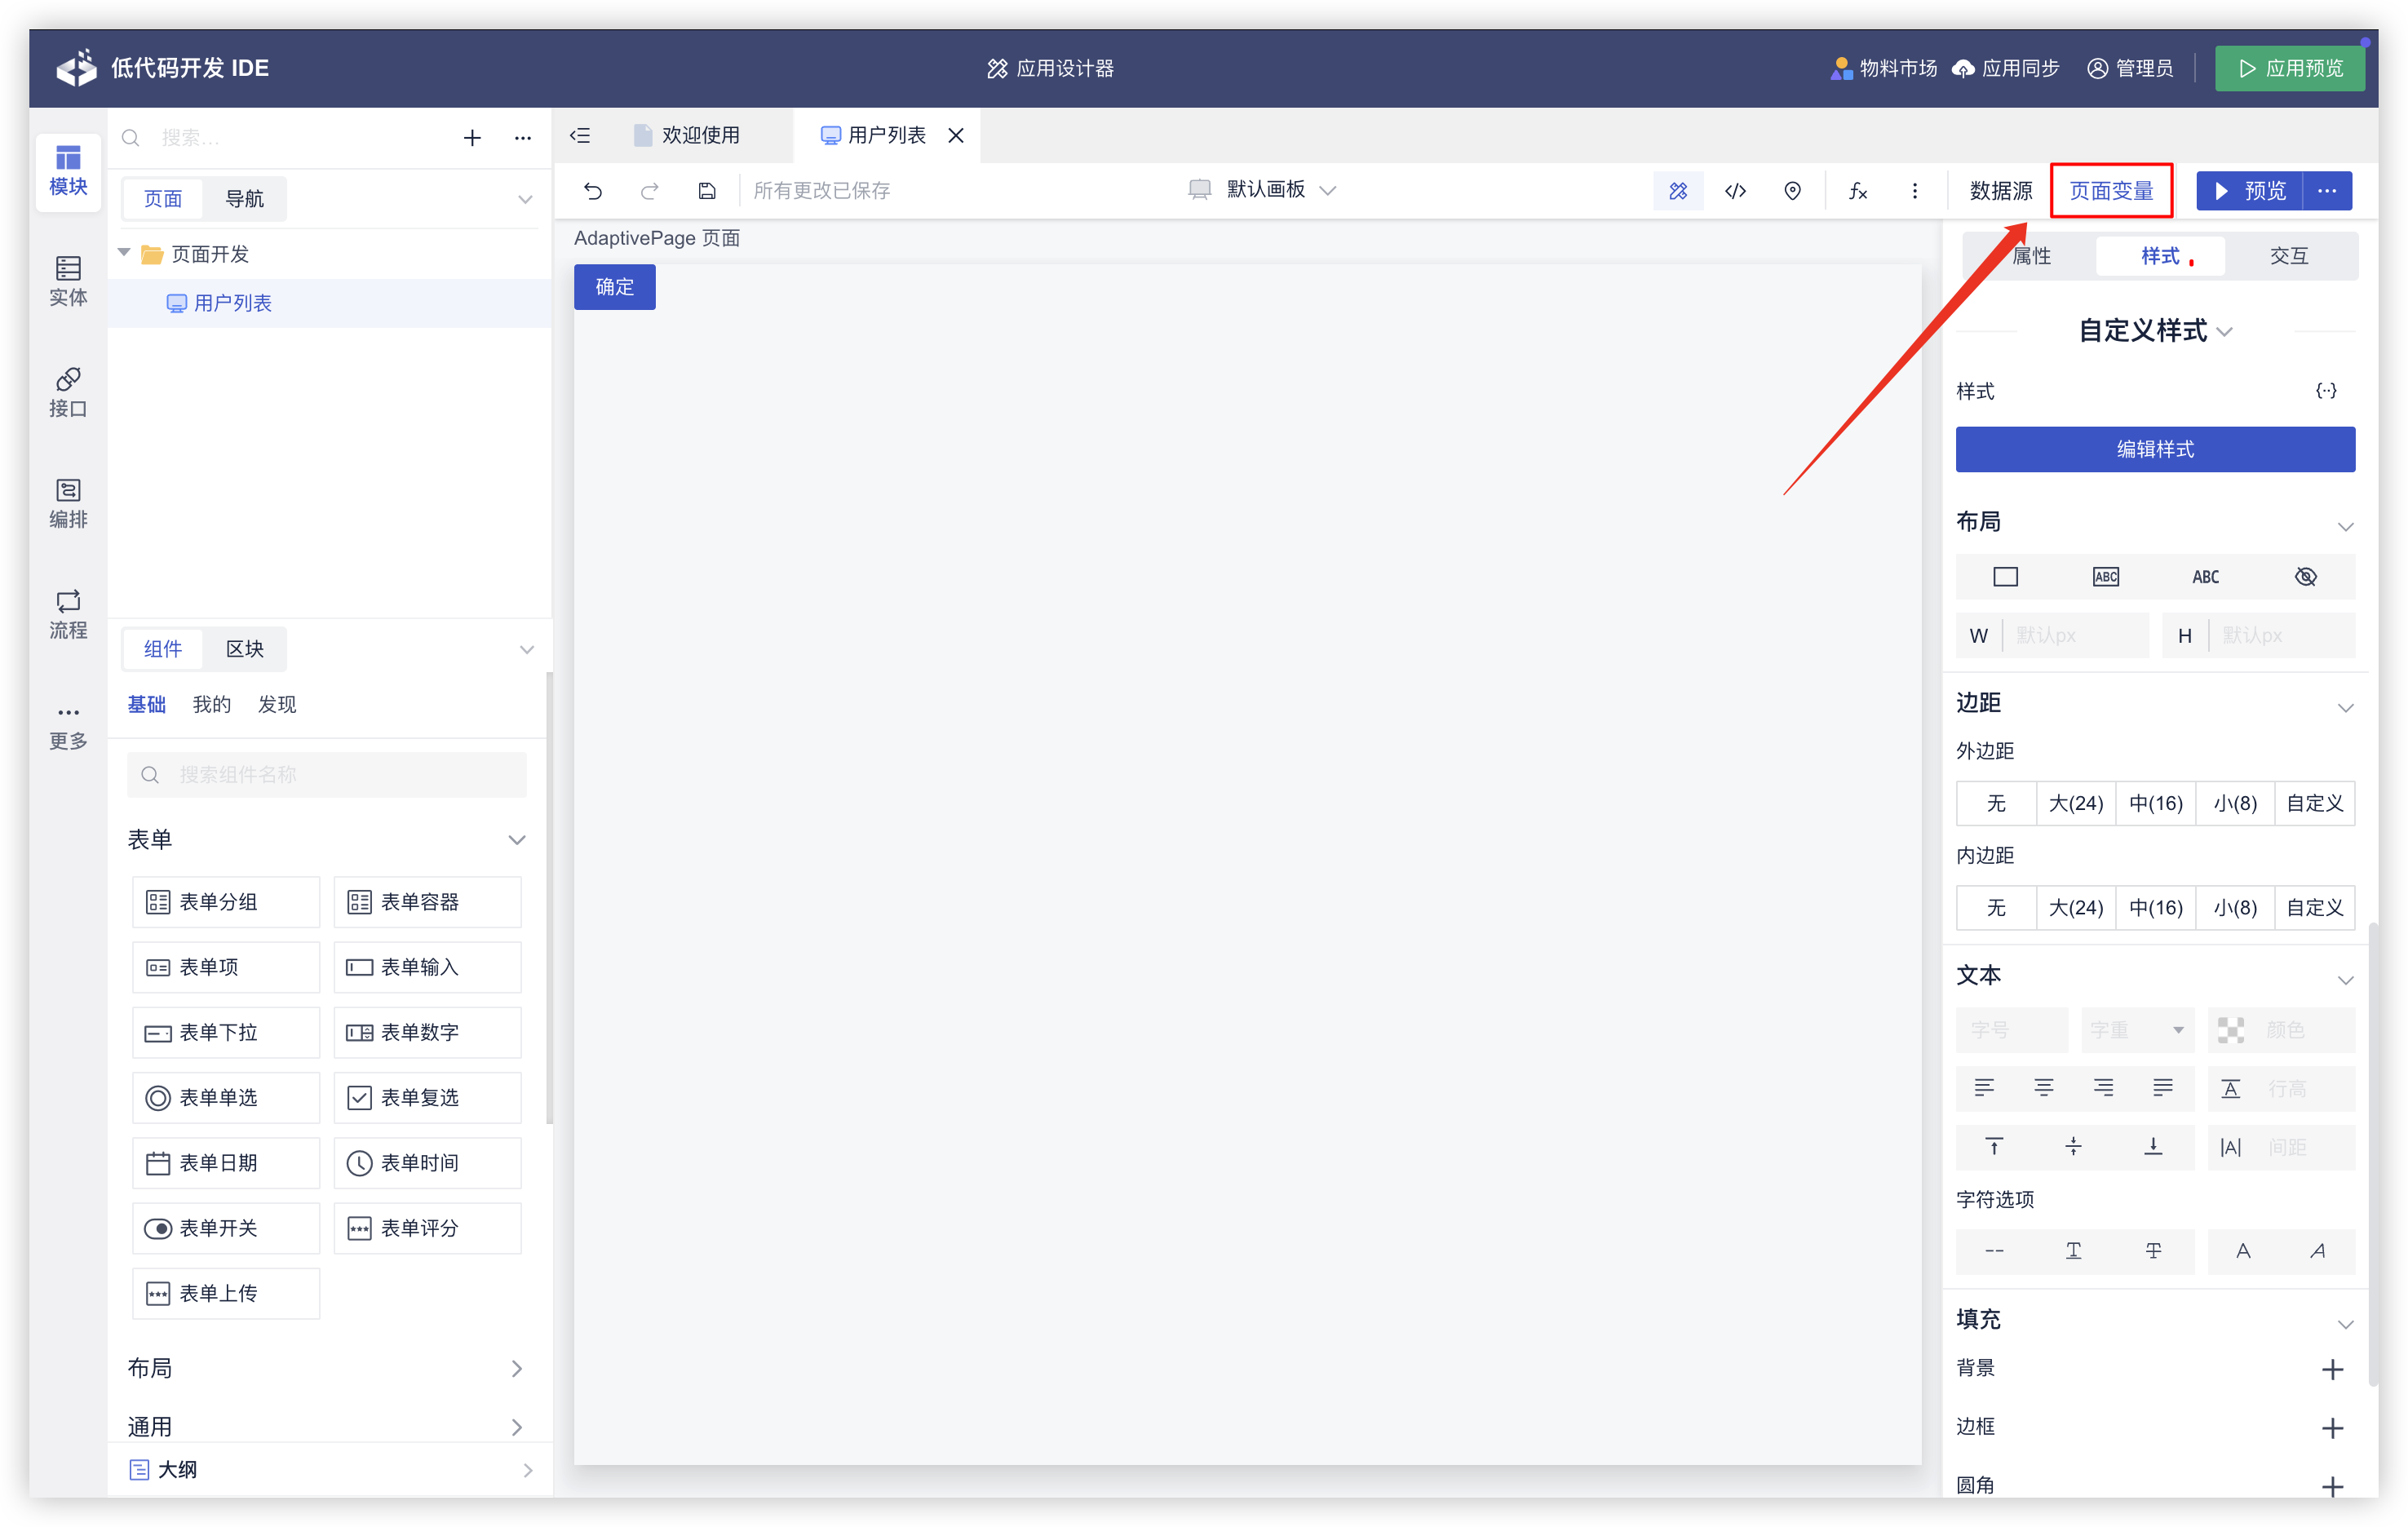The image size is (2408, 1527).
Task: Open the code view icon
Action: point(1735,190)
